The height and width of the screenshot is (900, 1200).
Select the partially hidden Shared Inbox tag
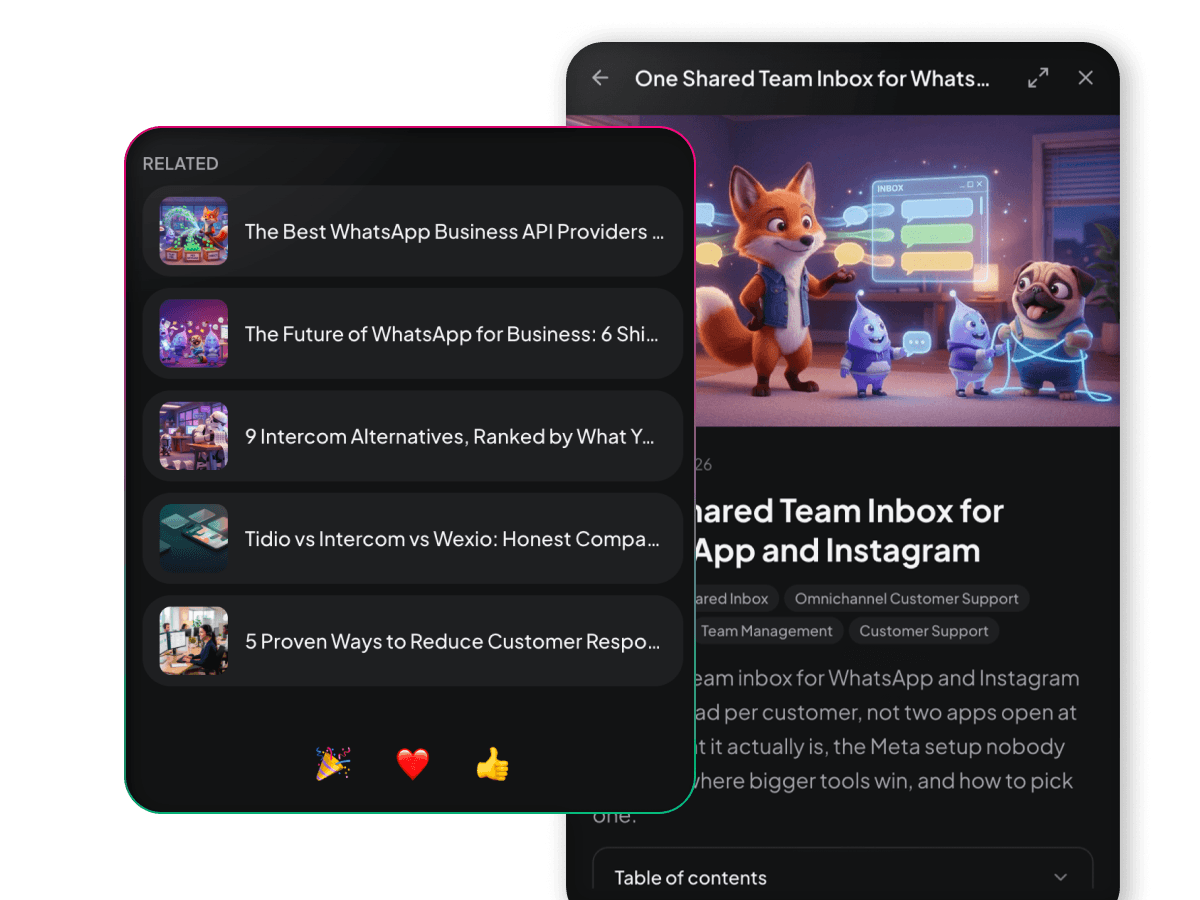coord(736,599)
